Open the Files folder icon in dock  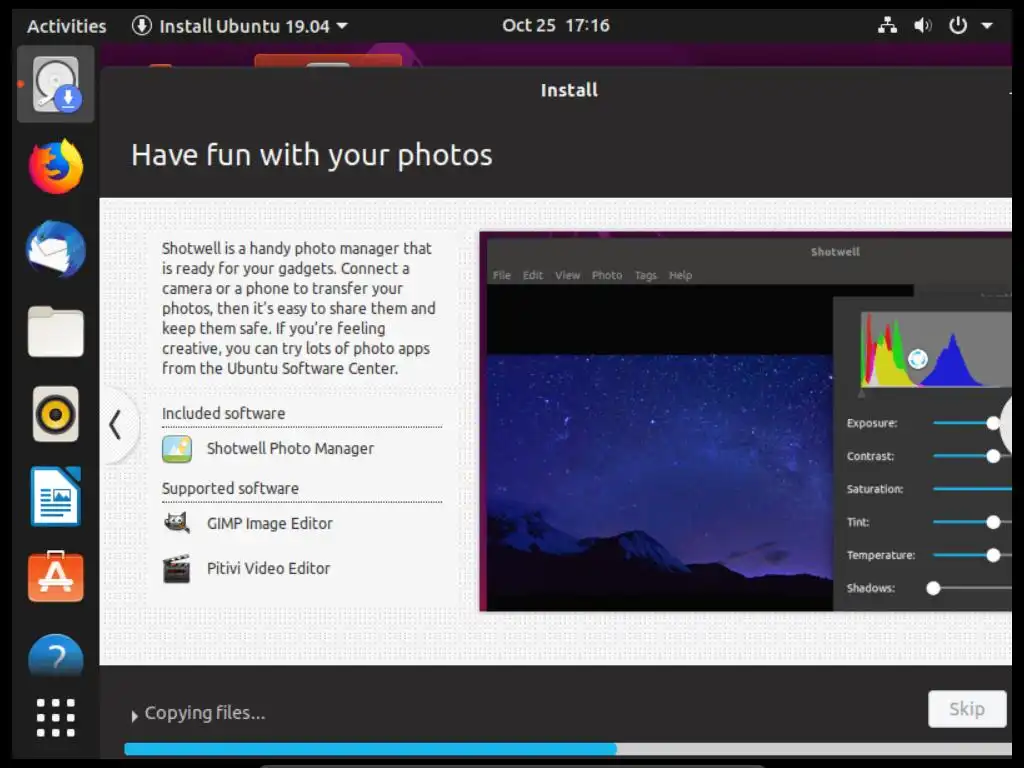[x=56, y=331]
